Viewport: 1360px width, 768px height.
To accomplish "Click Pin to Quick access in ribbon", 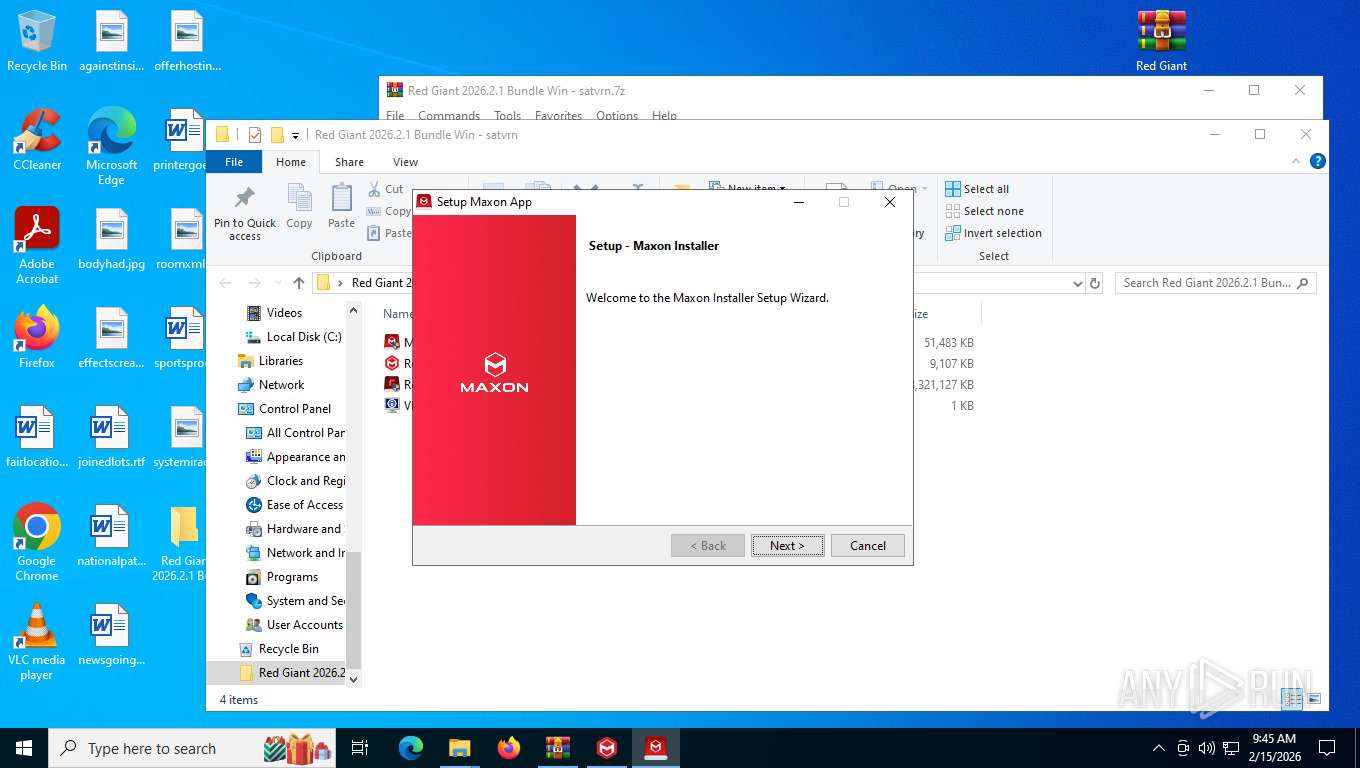I will (245, 213).
